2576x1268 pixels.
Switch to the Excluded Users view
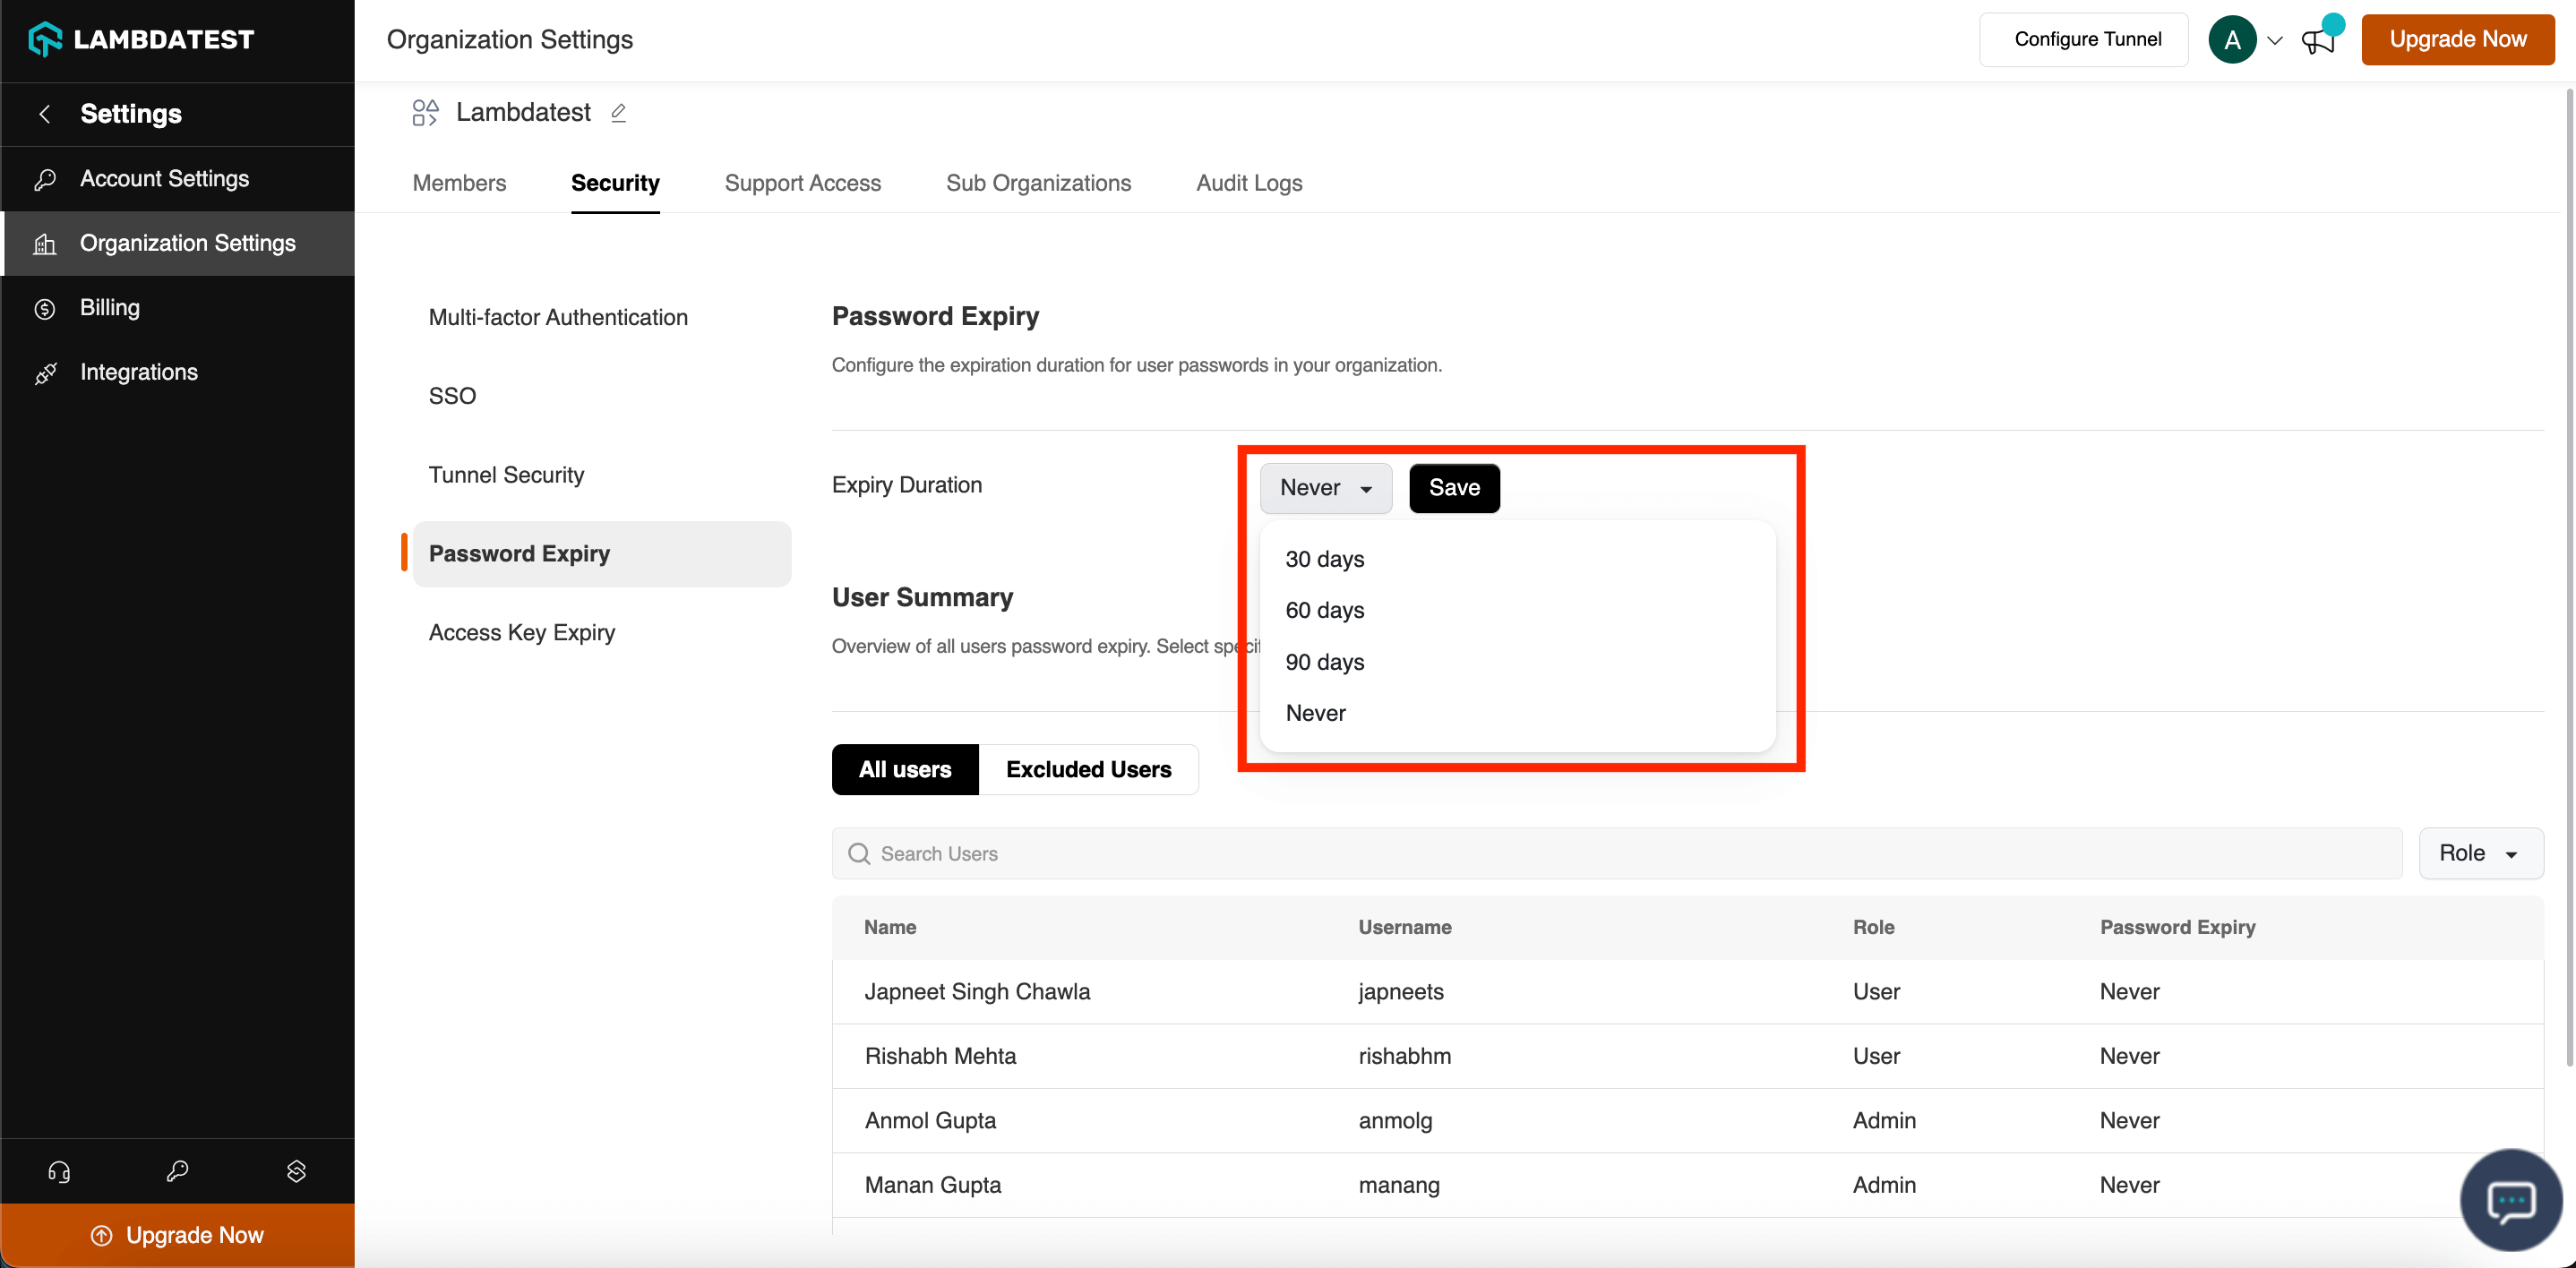[x=1088, y=769]
